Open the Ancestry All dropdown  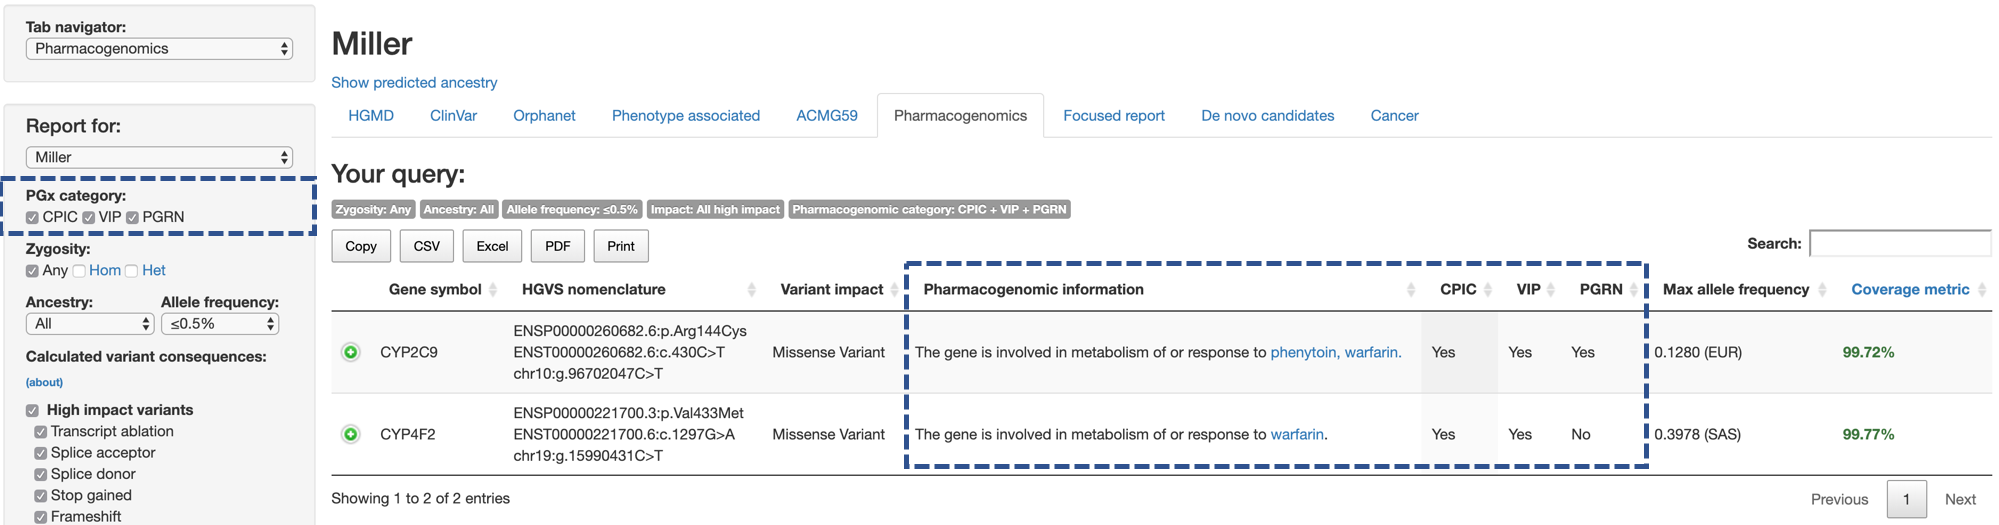click(90, 324)
